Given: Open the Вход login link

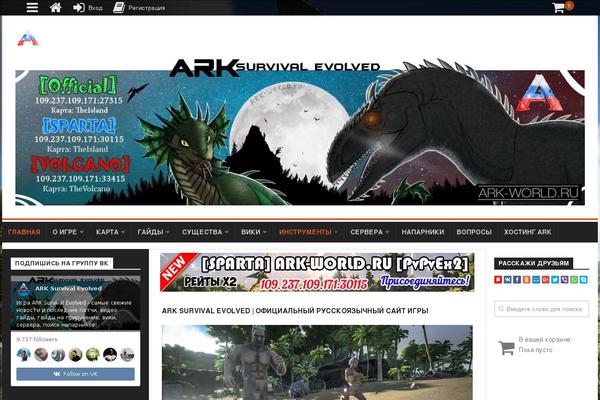Looking at the screenshot, I should point(88,8).
